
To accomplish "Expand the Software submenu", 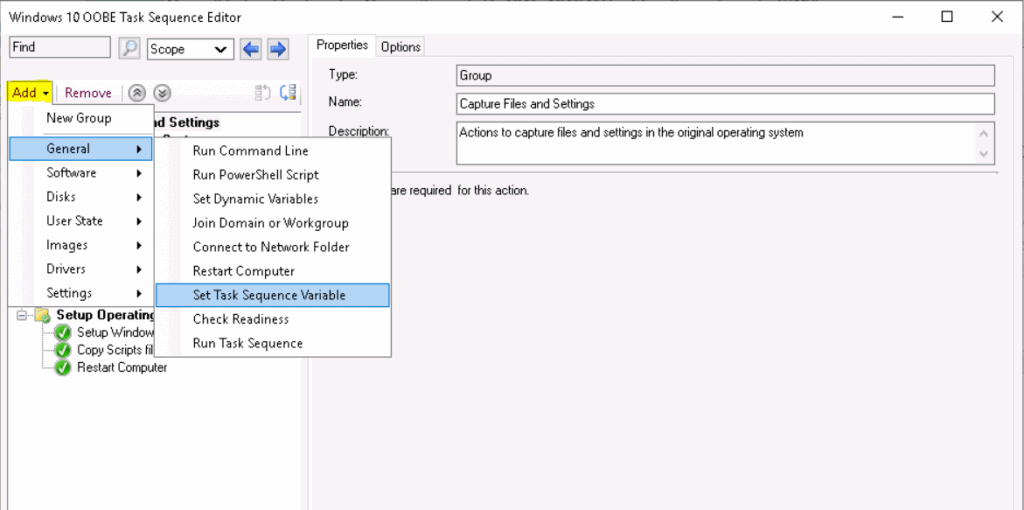I will (80, 173).
